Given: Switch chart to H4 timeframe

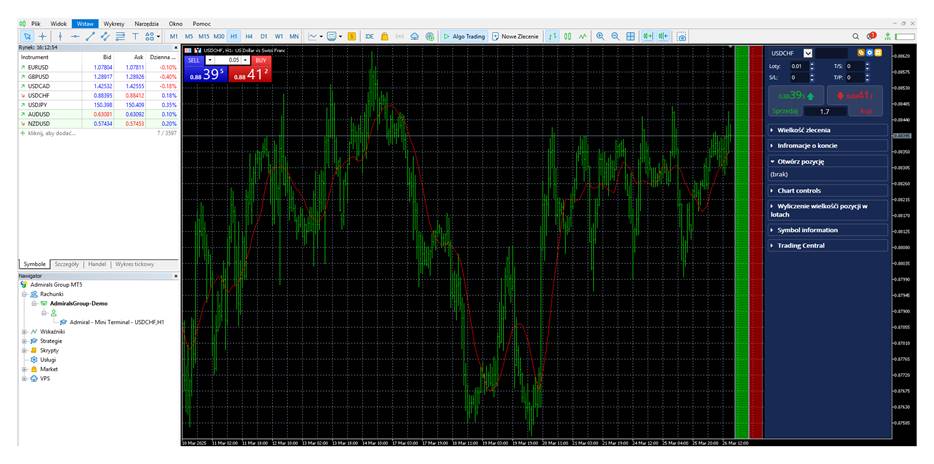Looking at the screenshot, I should click(248, 36).
